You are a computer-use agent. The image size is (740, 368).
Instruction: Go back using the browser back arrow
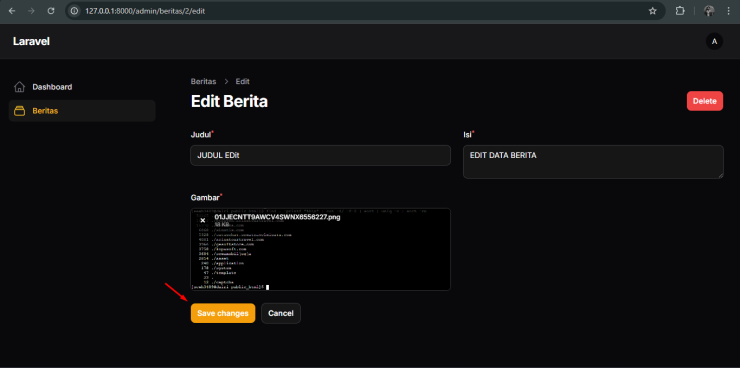coord(12,11)
